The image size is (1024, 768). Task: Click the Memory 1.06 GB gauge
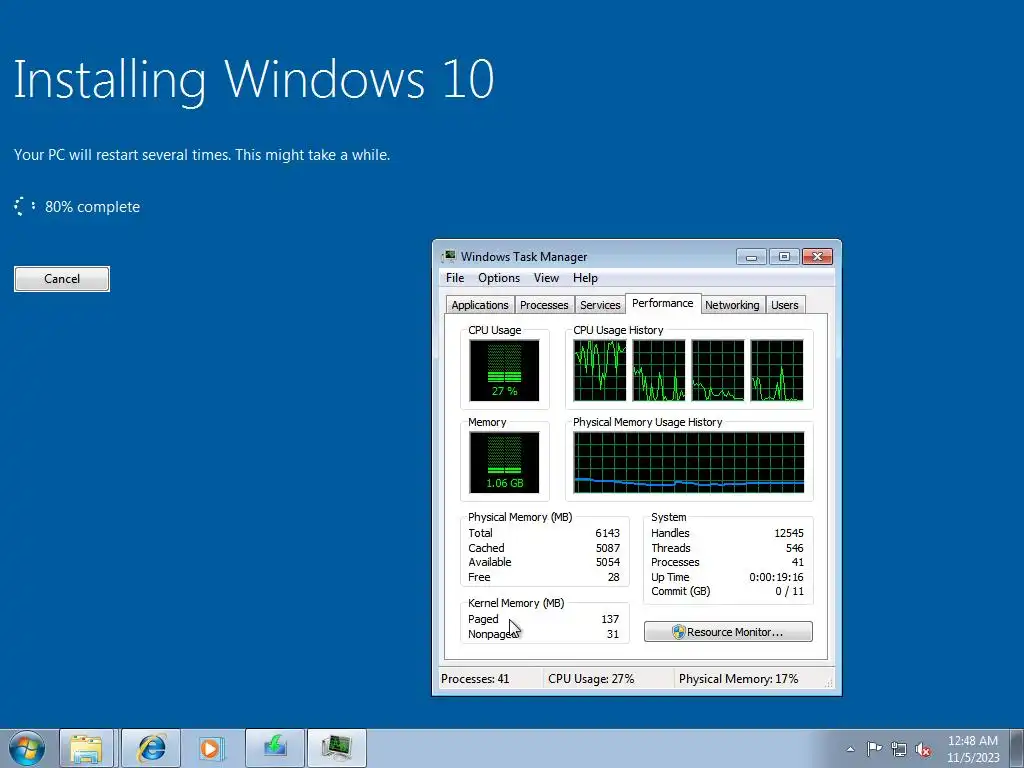[504, 462]
